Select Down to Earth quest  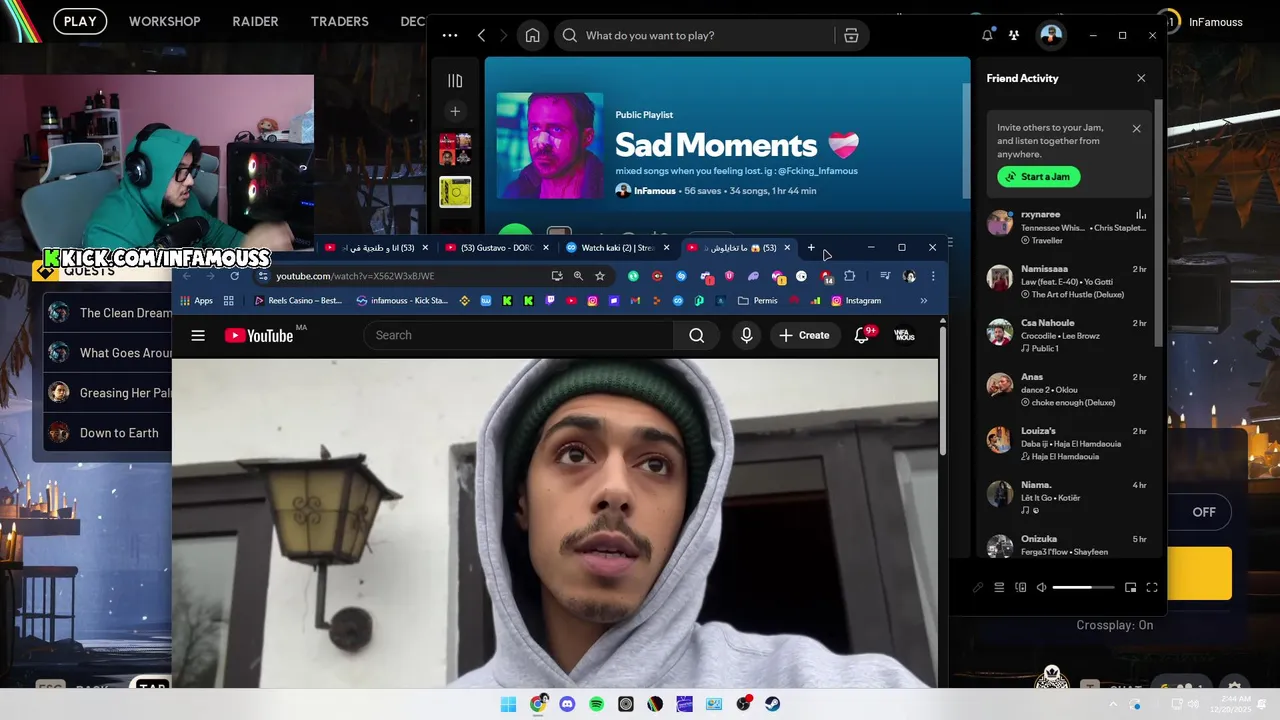(x=108, y=433)
